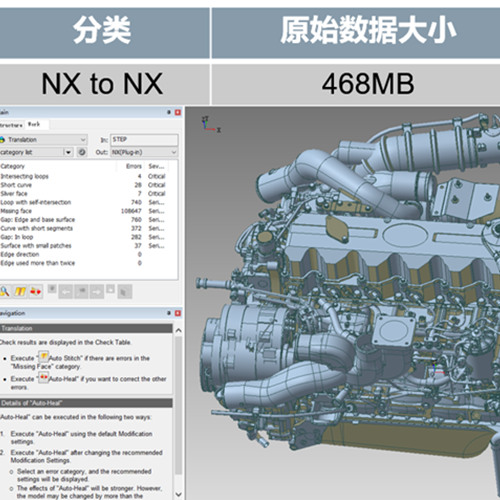Switch to the Structure tab
The width and height of the screenshot is (500, 500).
[11, 125]
